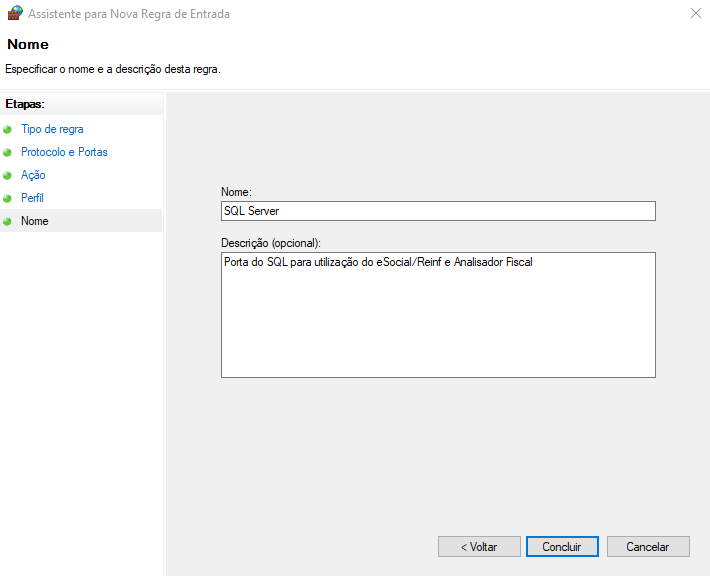Image resolution: width=710 pixels, height=576 pixels.
Task: Focus the Nome field containing SQL Server
Action: click(438, 211)
